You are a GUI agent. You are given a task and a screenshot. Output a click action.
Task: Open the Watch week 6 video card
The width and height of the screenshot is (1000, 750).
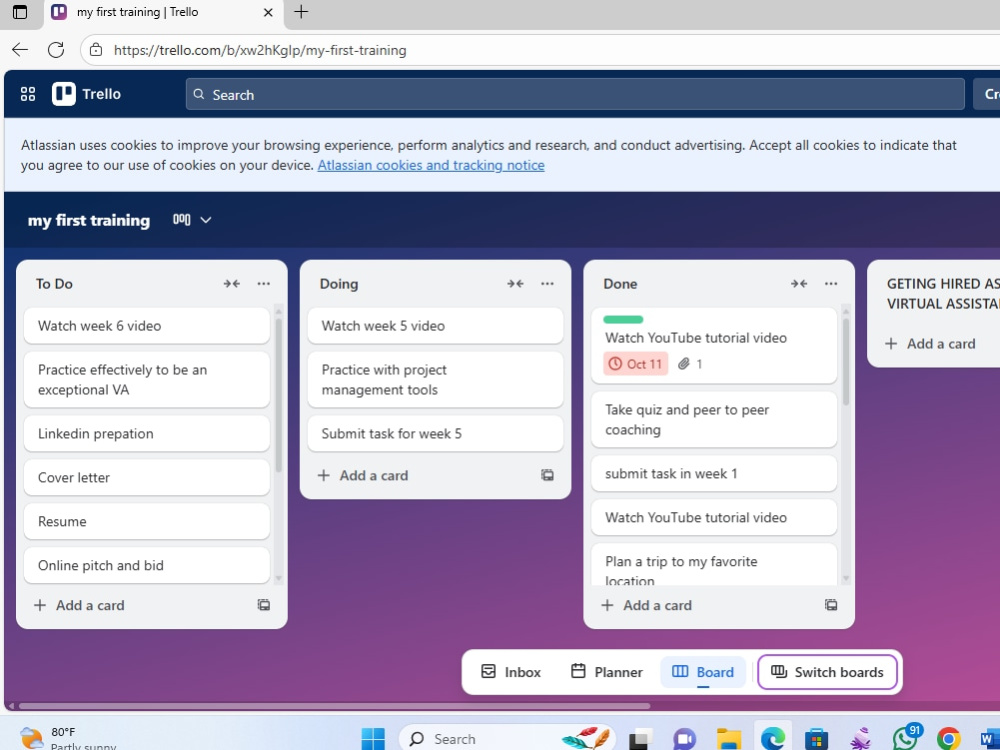[x=147, y=326]
